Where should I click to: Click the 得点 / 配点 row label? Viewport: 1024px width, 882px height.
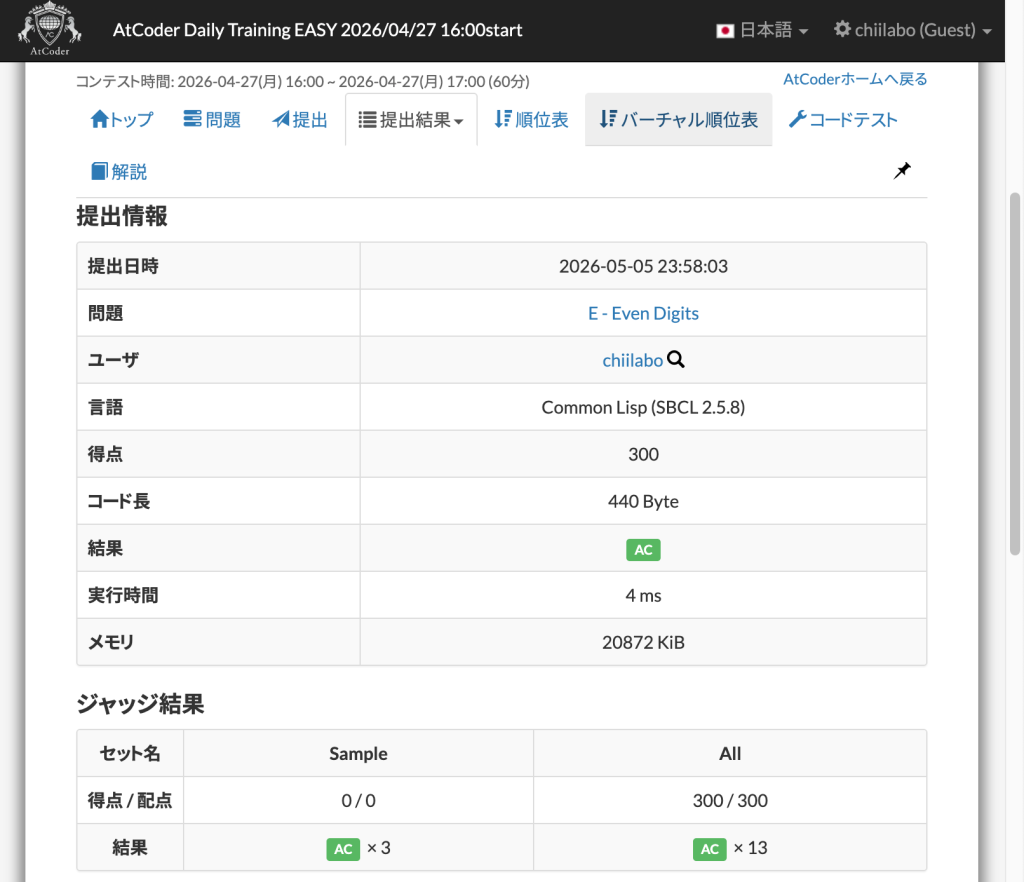(x=130, y=800)
